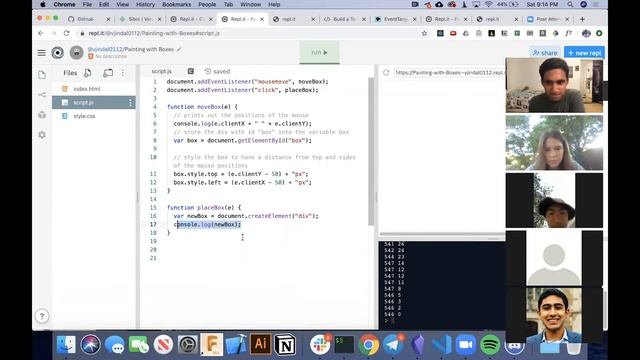Run the code with the run button
The height and width of the screenshot is (360, 640).
[x=319, y=52]
